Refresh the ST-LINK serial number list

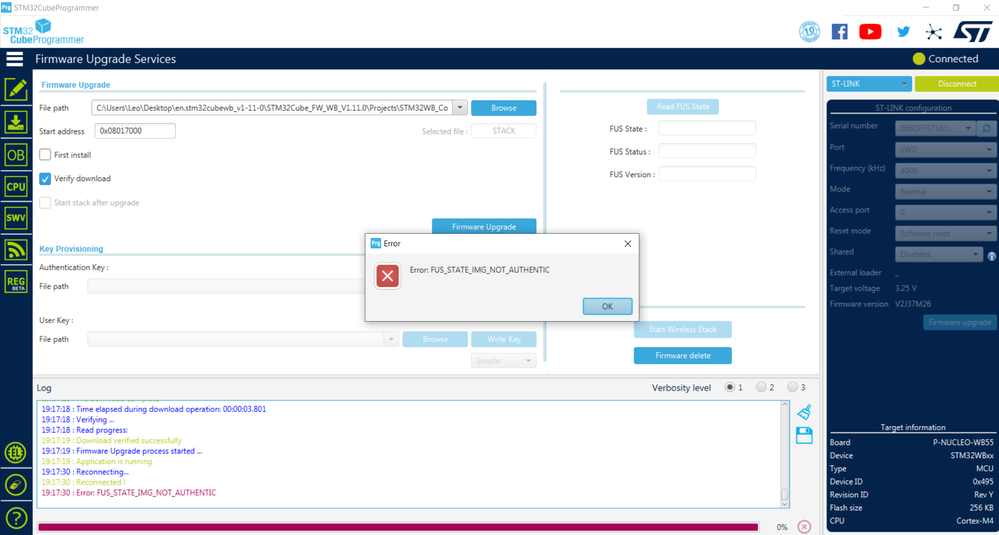987,128
